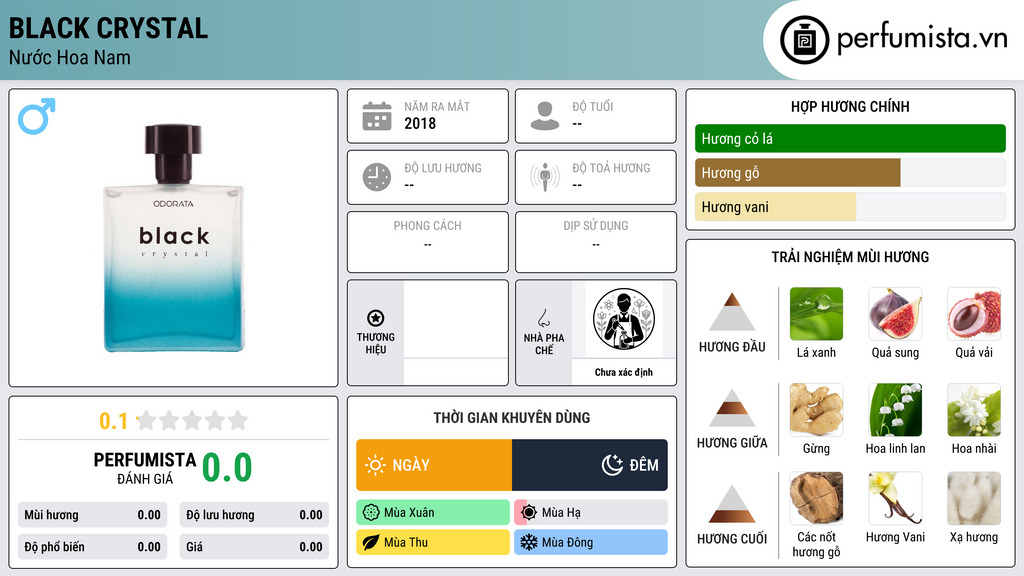Select the Gừng ginger note image
This screenshot has height=576, width=1024.
click(x=816, y=410)
